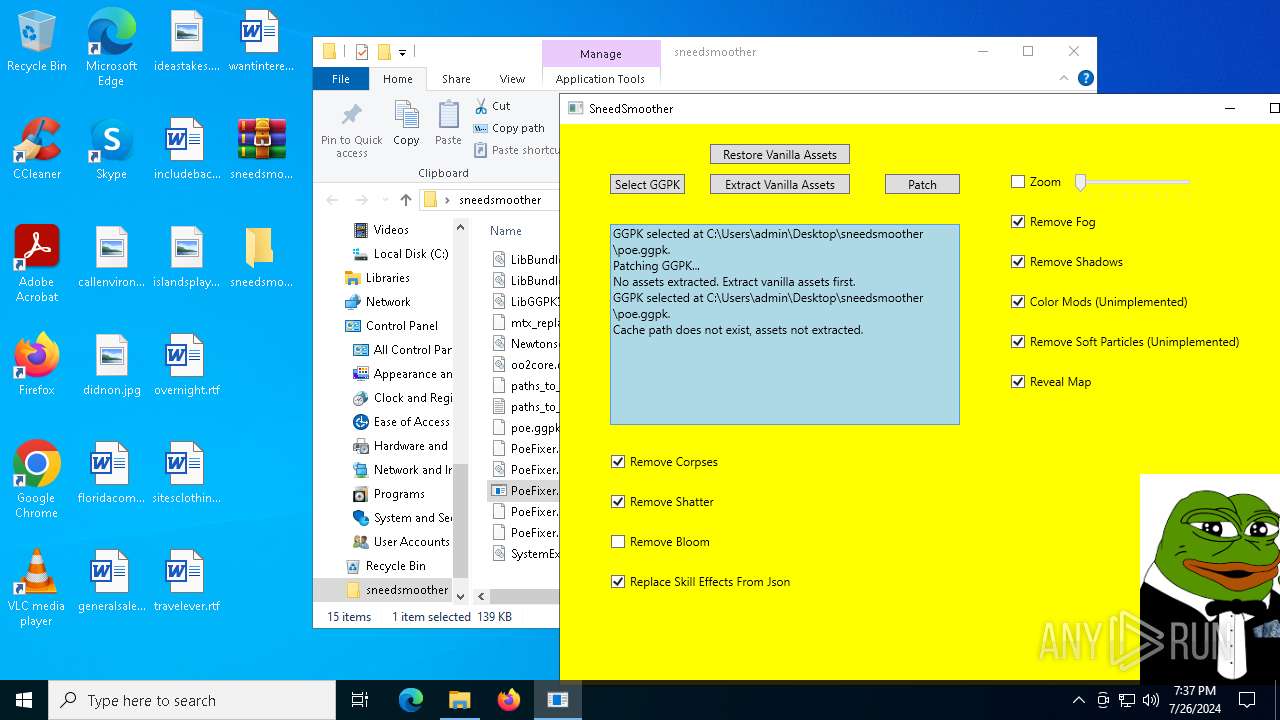Open File Explorer from the taskbar

pyautogui.click(x=459, y=700)
